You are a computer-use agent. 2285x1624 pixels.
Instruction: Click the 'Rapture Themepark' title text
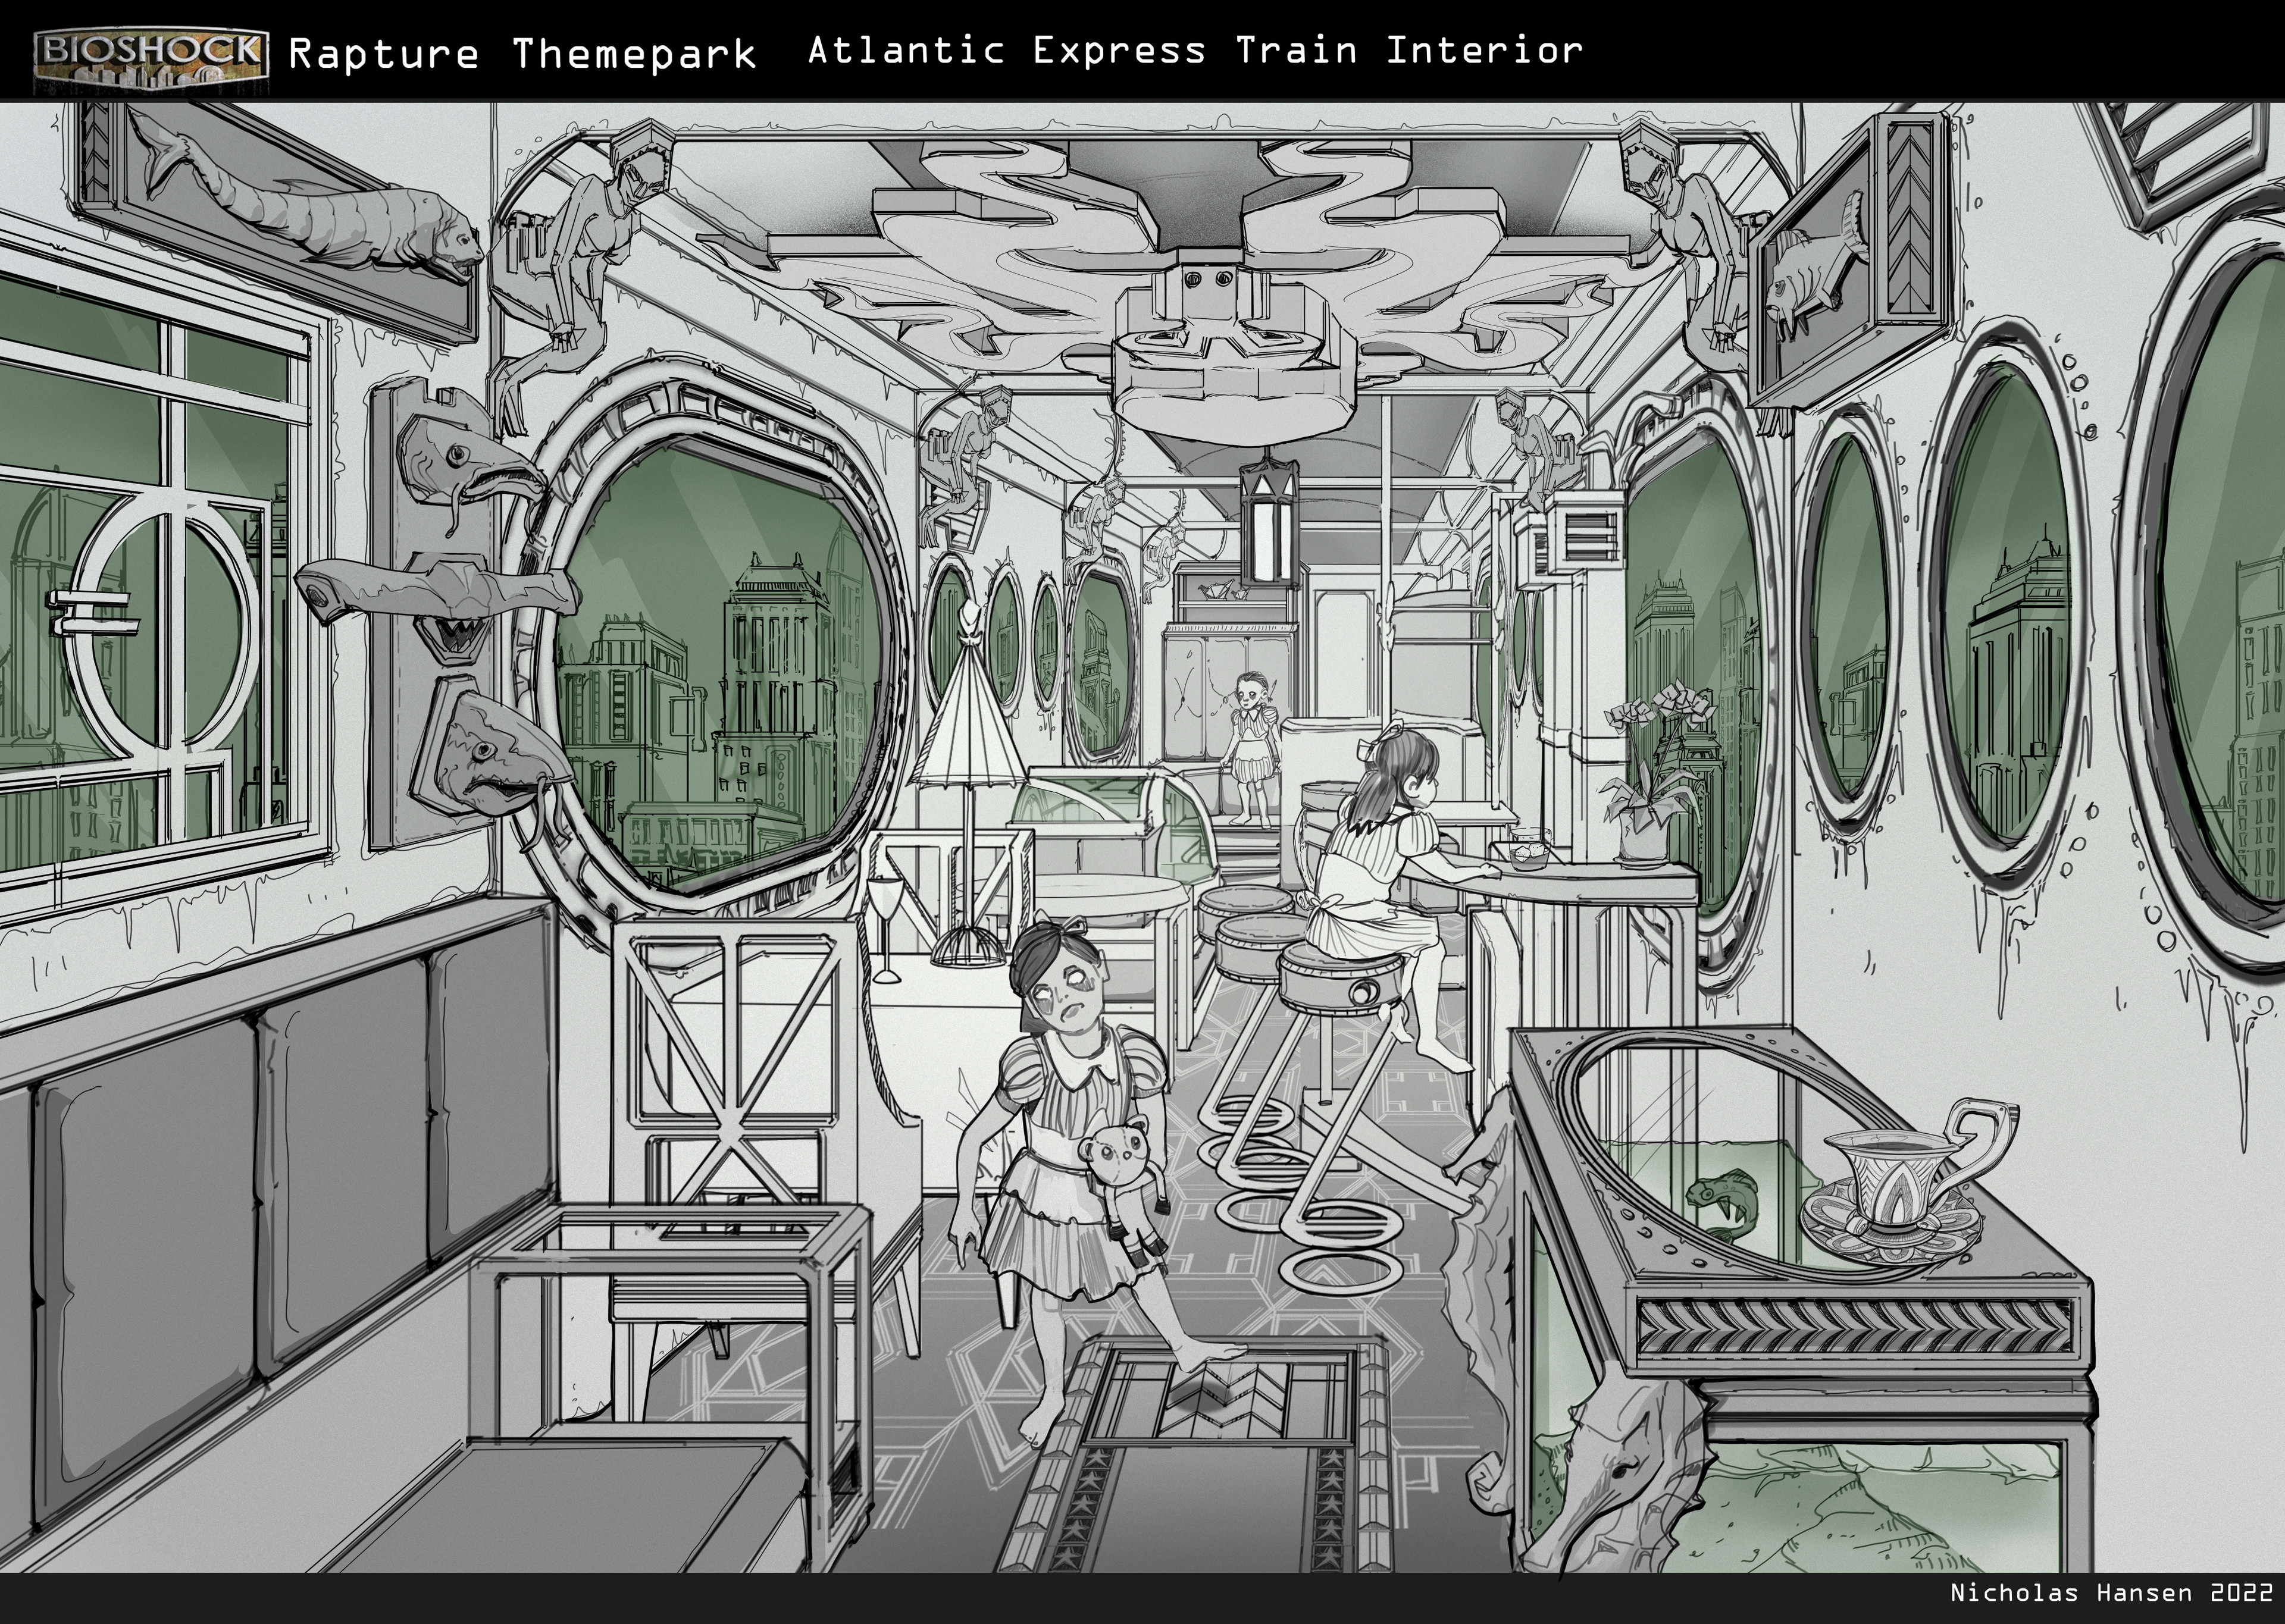click(x=522, y=54)
